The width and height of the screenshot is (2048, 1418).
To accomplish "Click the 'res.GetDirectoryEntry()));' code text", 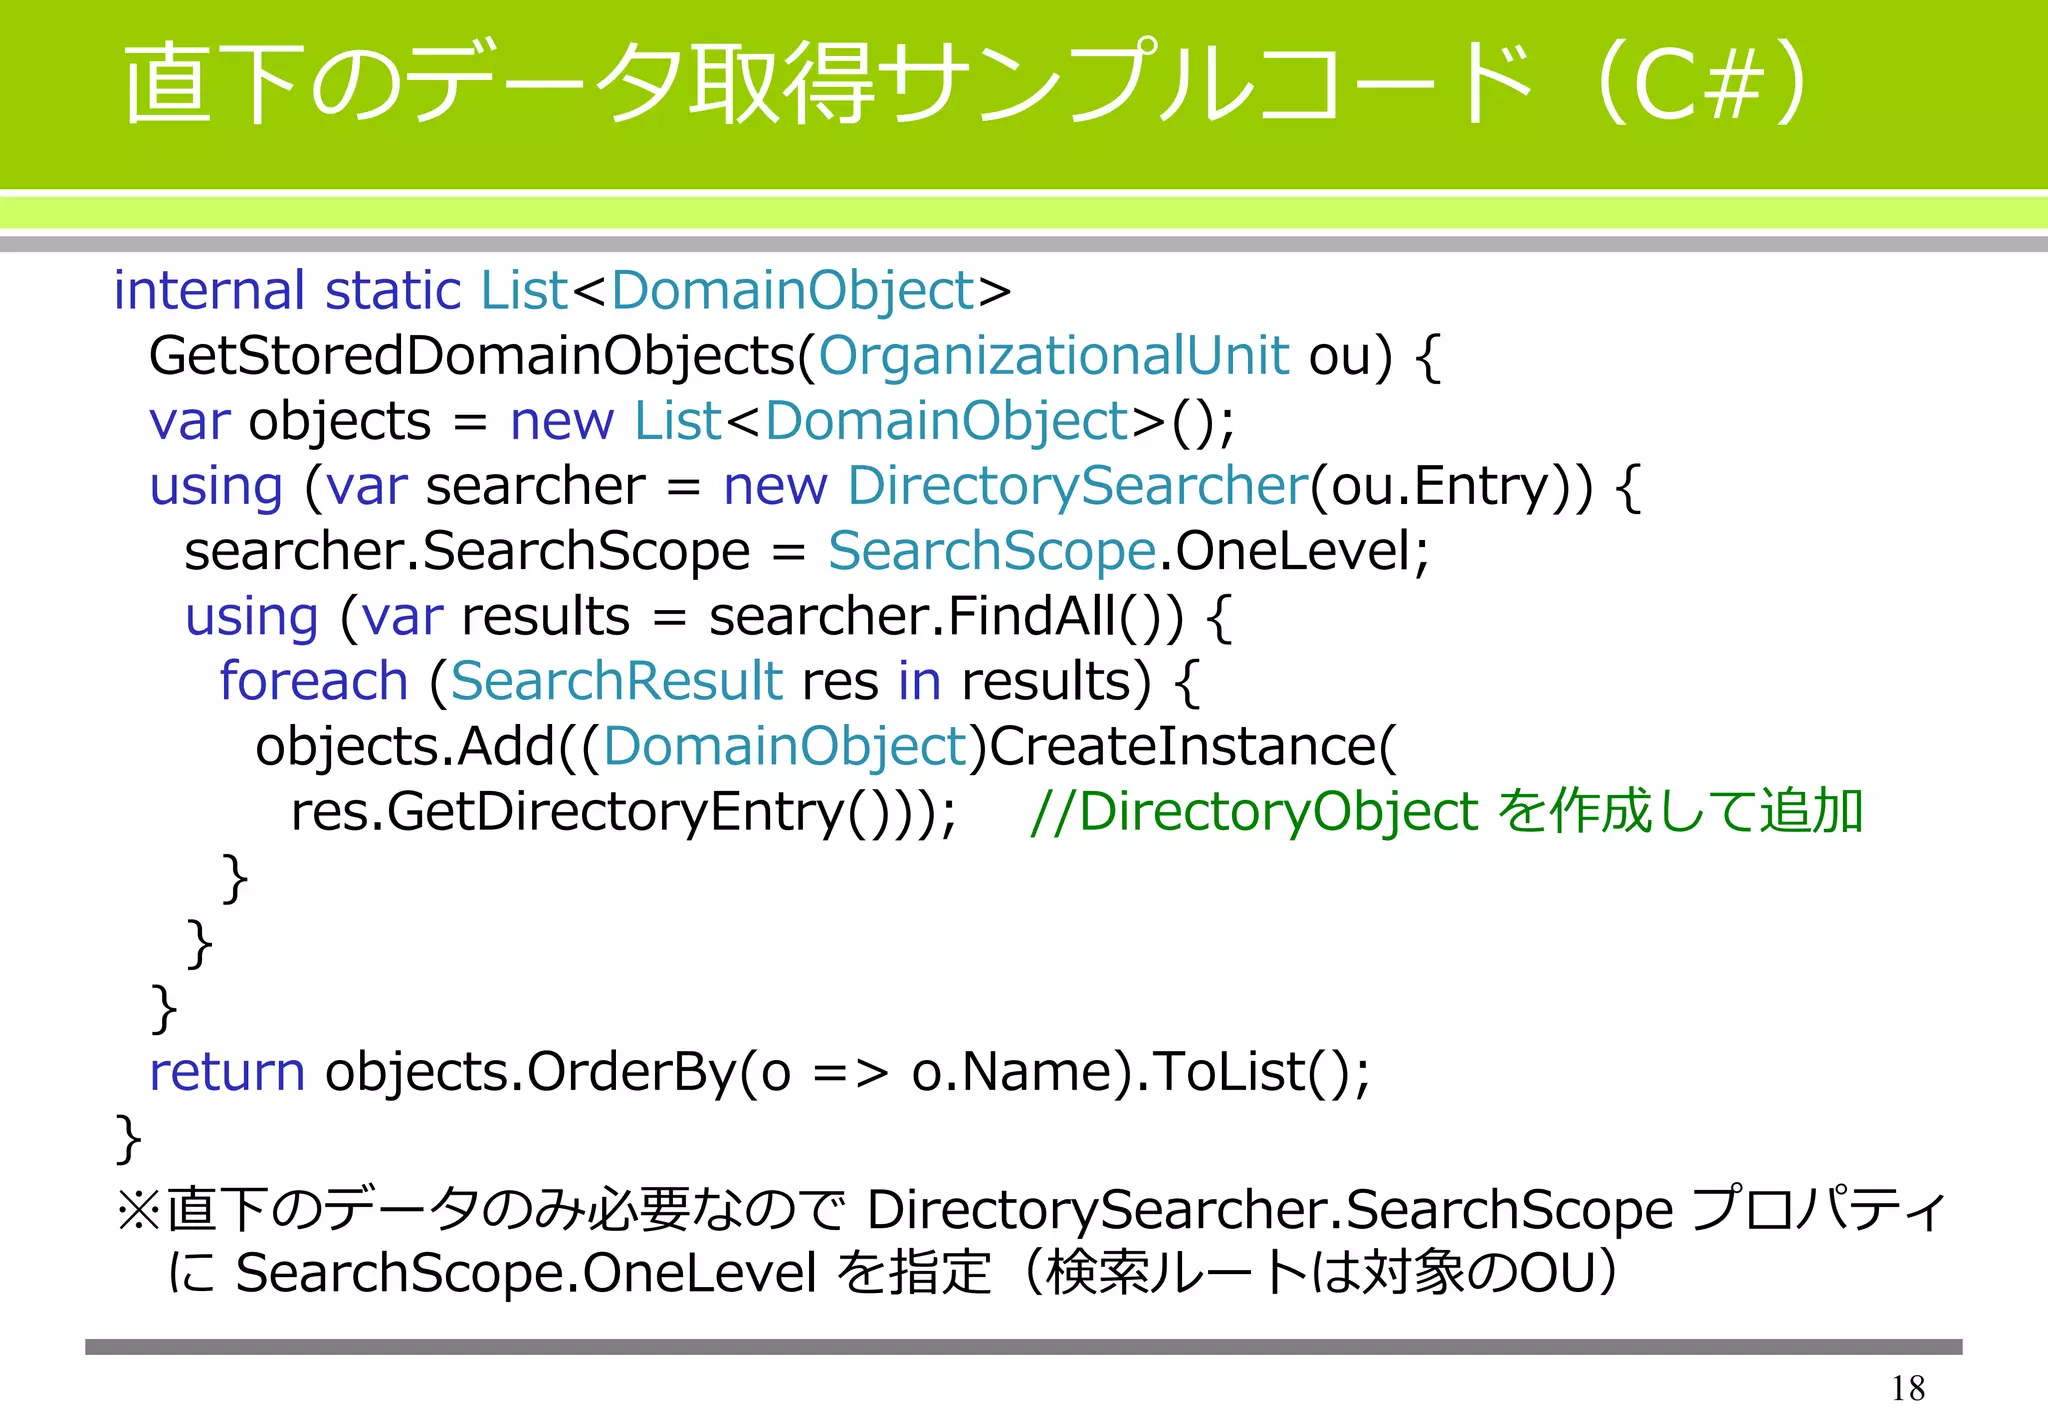I will (624, 812).
